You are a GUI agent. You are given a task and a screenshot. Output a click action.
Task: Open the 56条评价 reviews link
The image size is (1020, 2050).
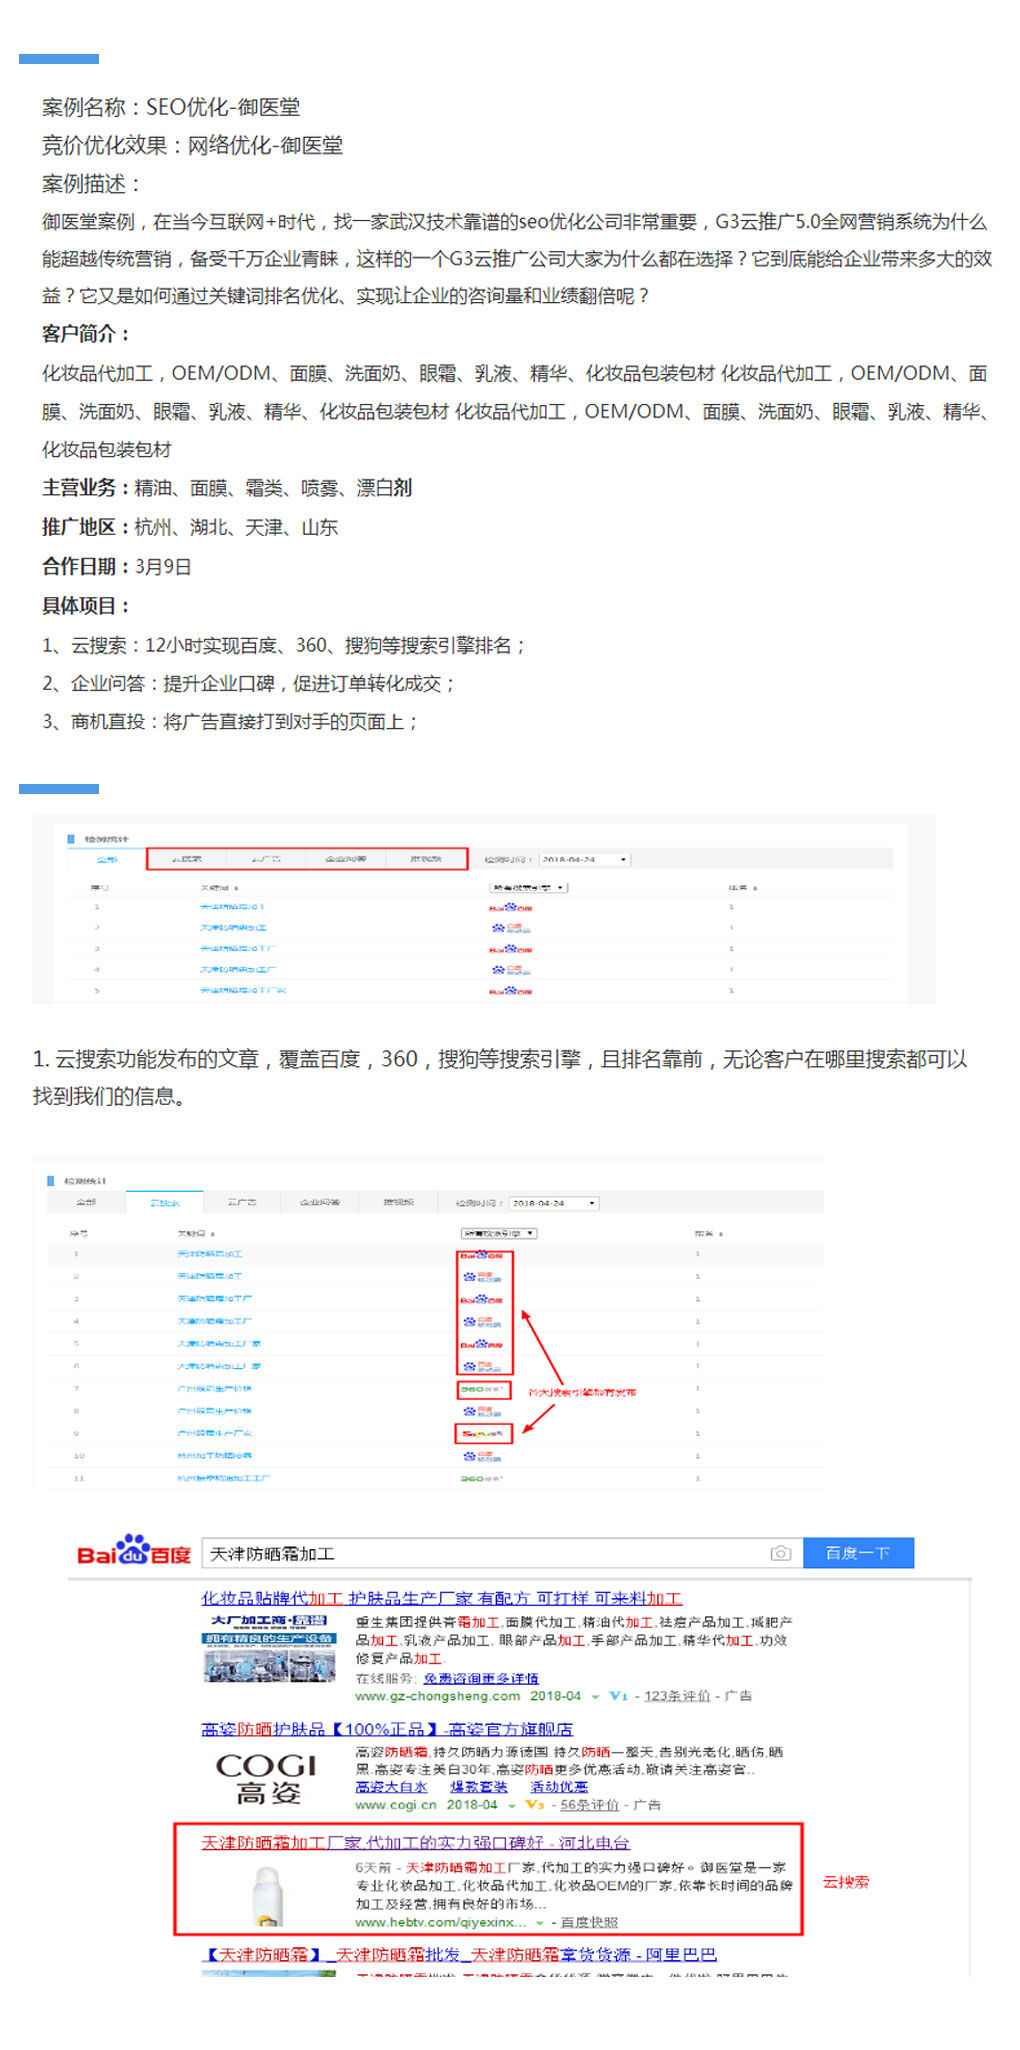click(x=590, y=1805)
